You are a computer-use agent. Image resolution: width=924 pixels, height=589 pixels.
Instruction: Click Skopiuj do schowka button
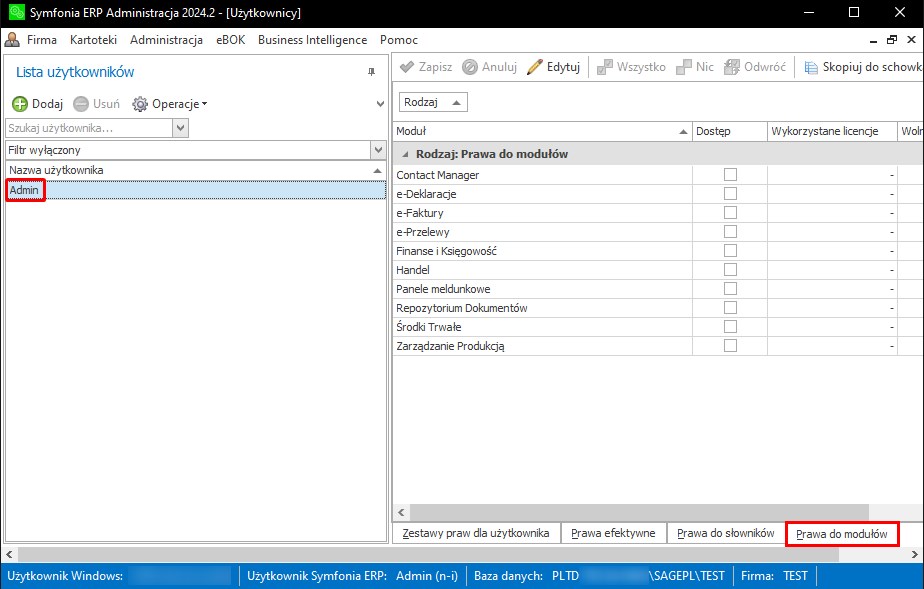point(863,67)
